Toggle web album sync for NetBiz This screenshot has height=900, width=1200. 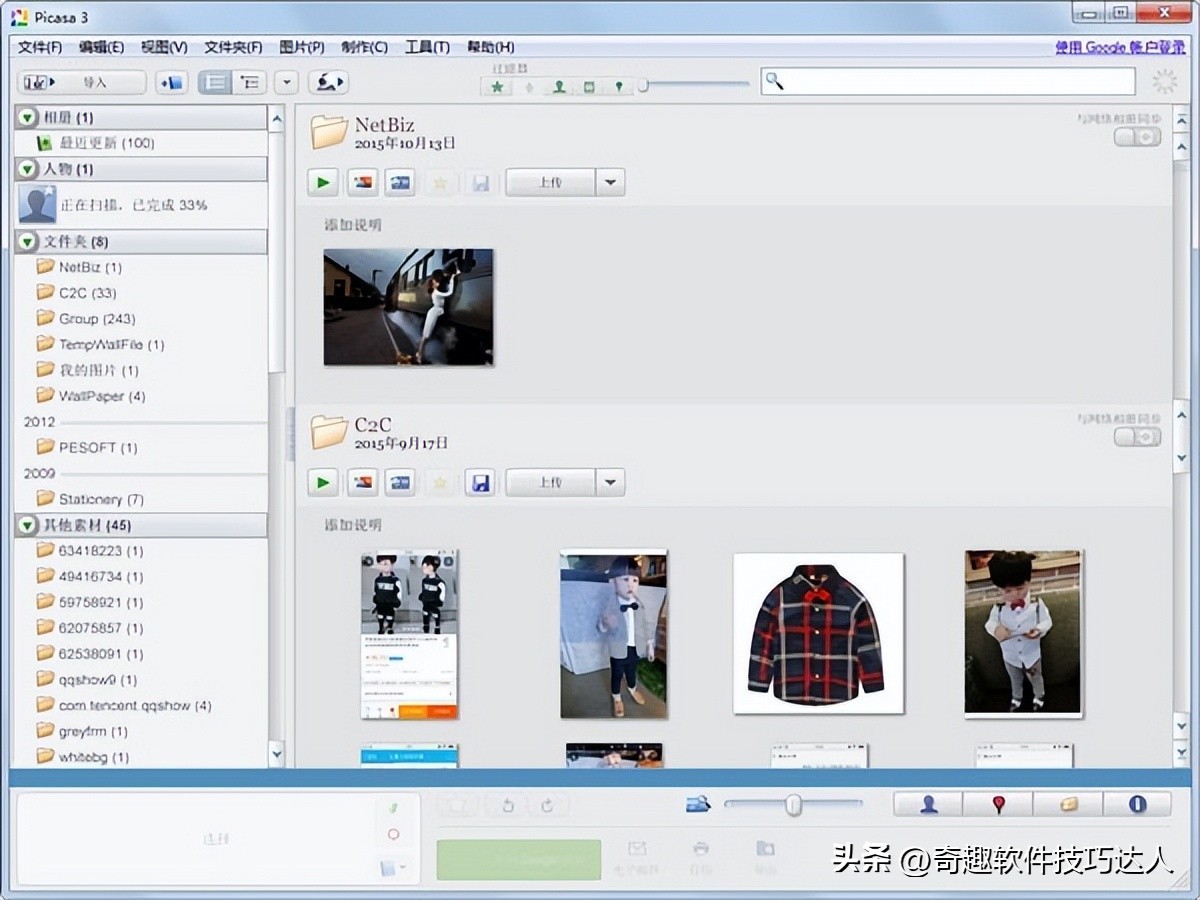1137,137
